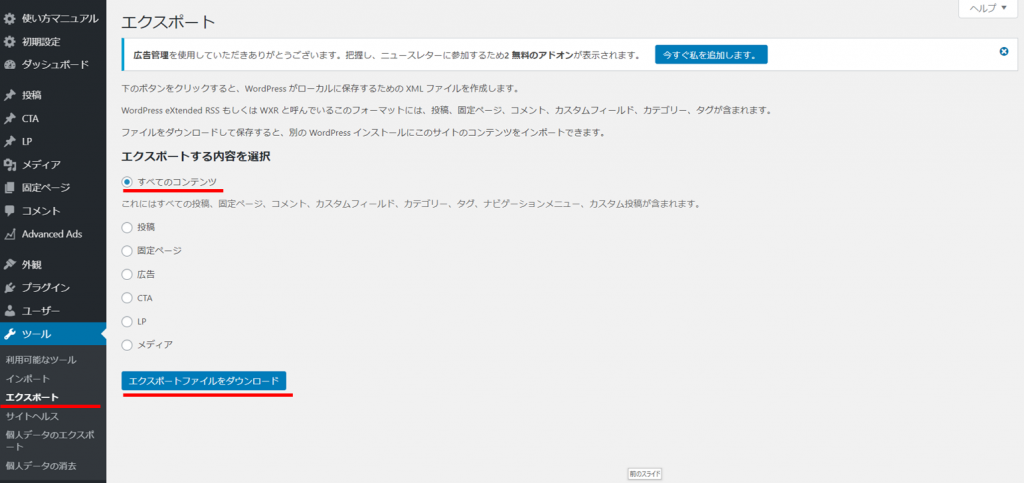Choose the 固定ページ radio option

tap(127, 250)
